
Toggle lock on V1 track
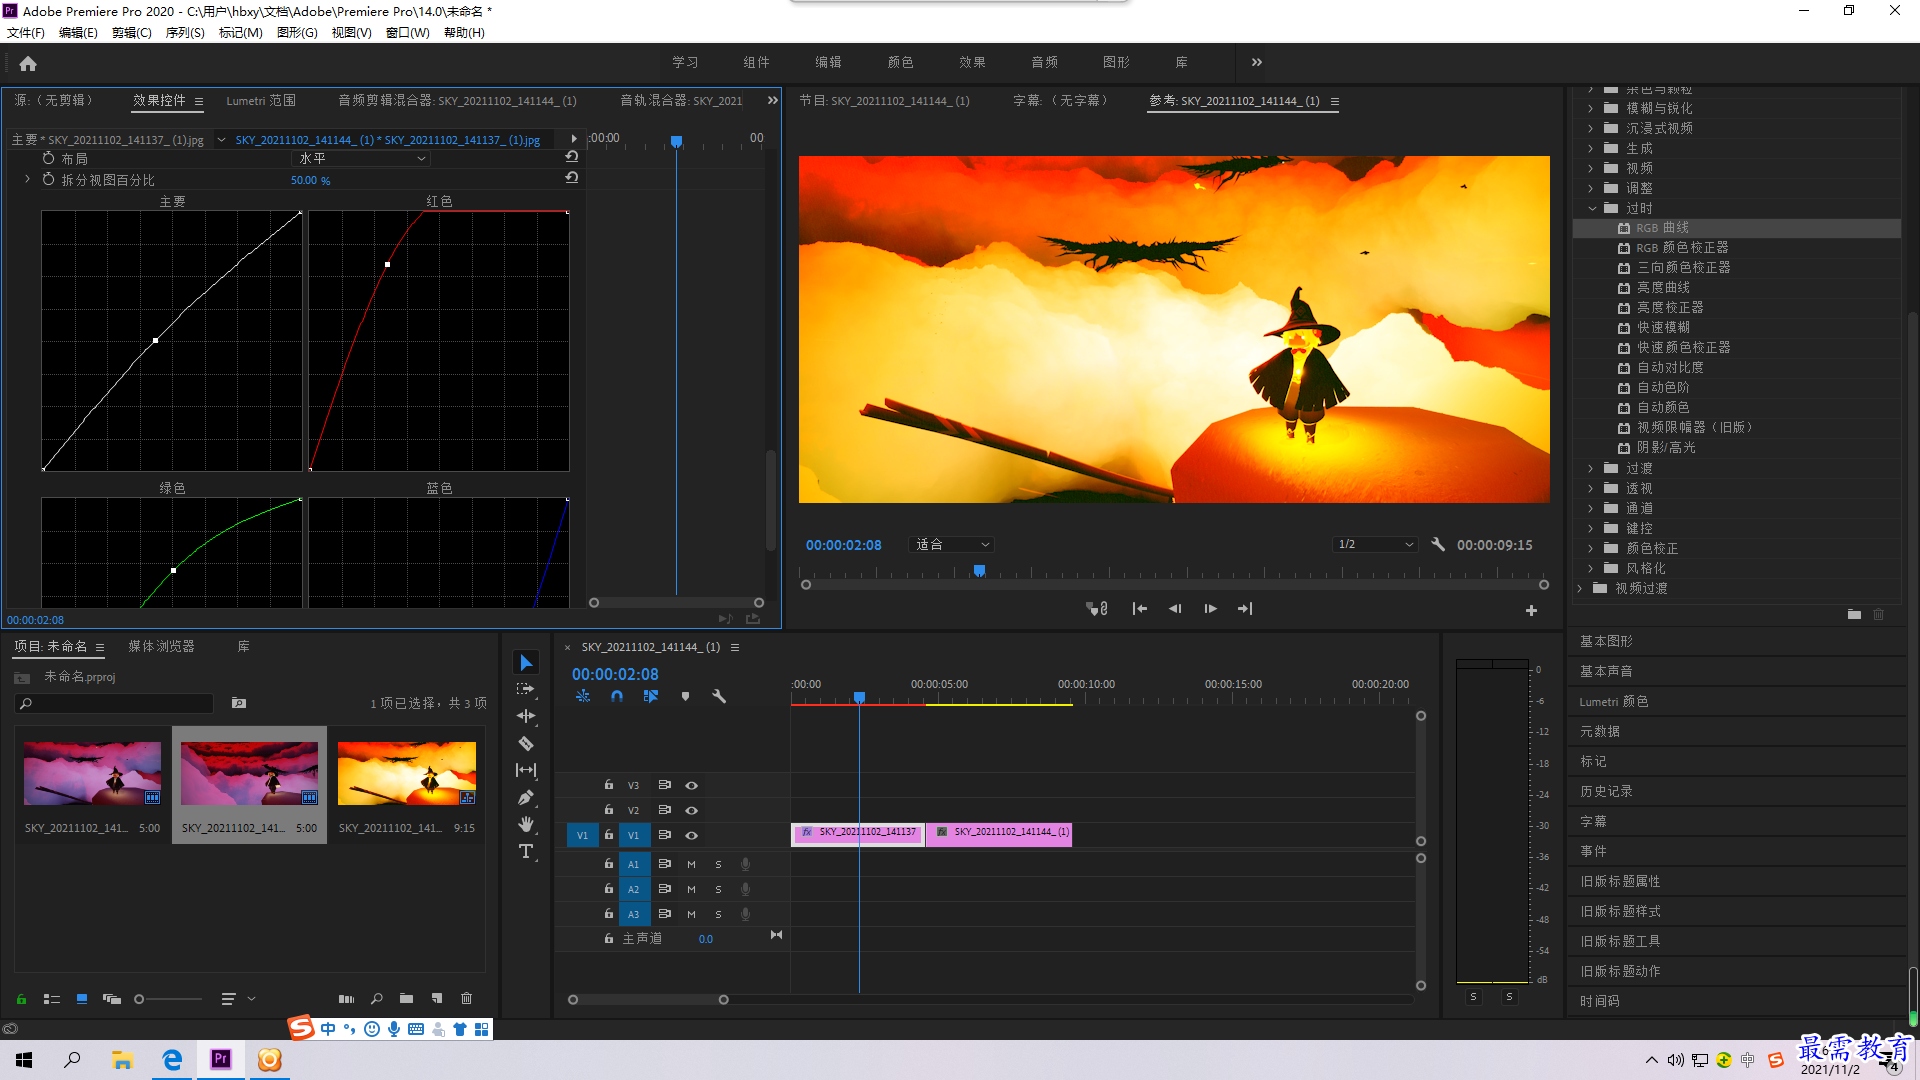pyautogui.click(x=608, y=835)
